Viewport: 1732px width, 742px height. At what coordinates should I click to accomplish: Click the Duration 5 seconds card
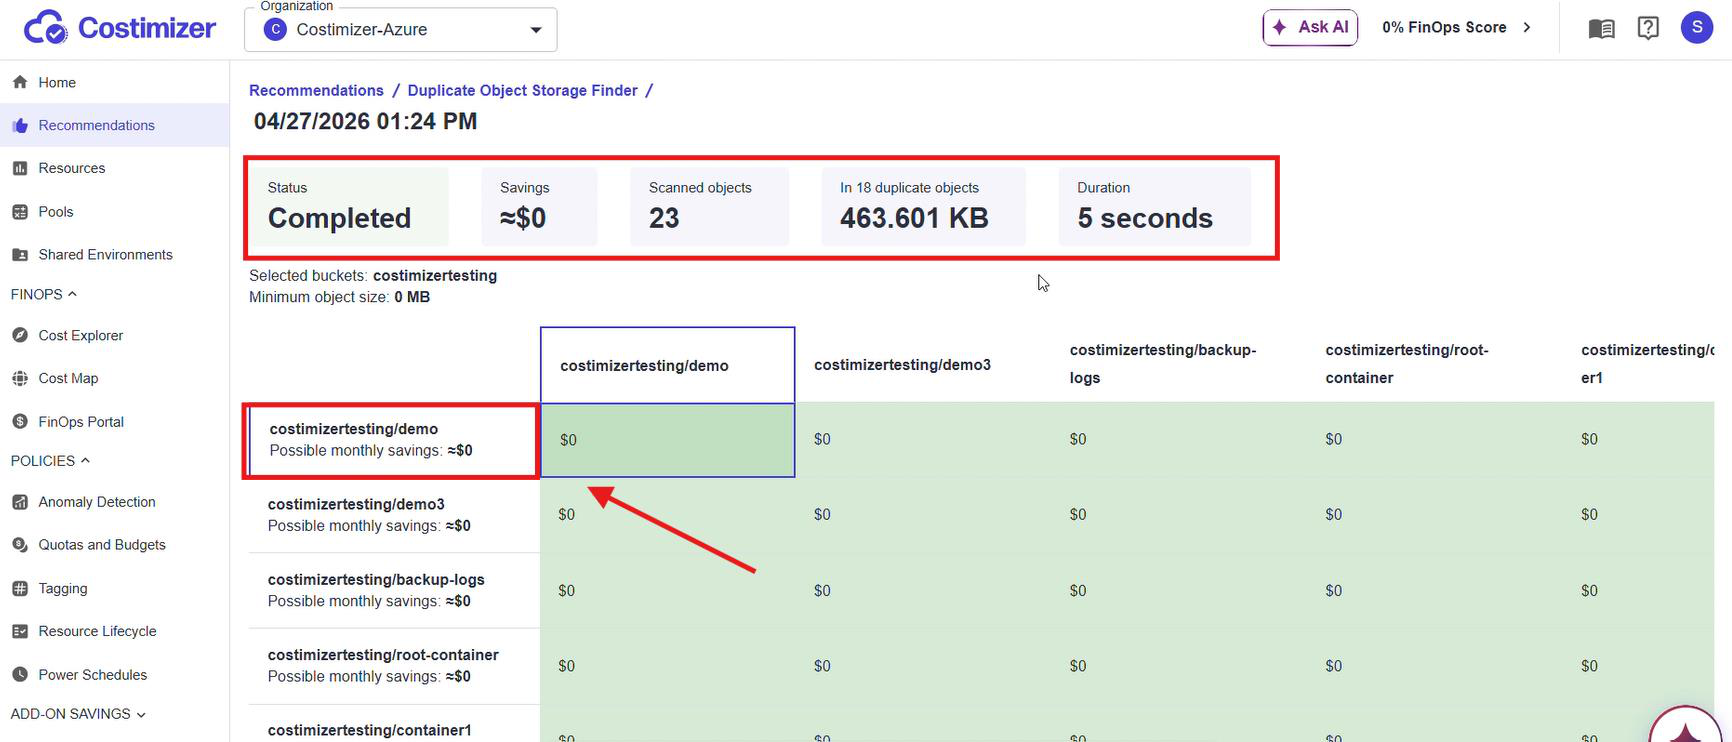[x=1155, y=206]
